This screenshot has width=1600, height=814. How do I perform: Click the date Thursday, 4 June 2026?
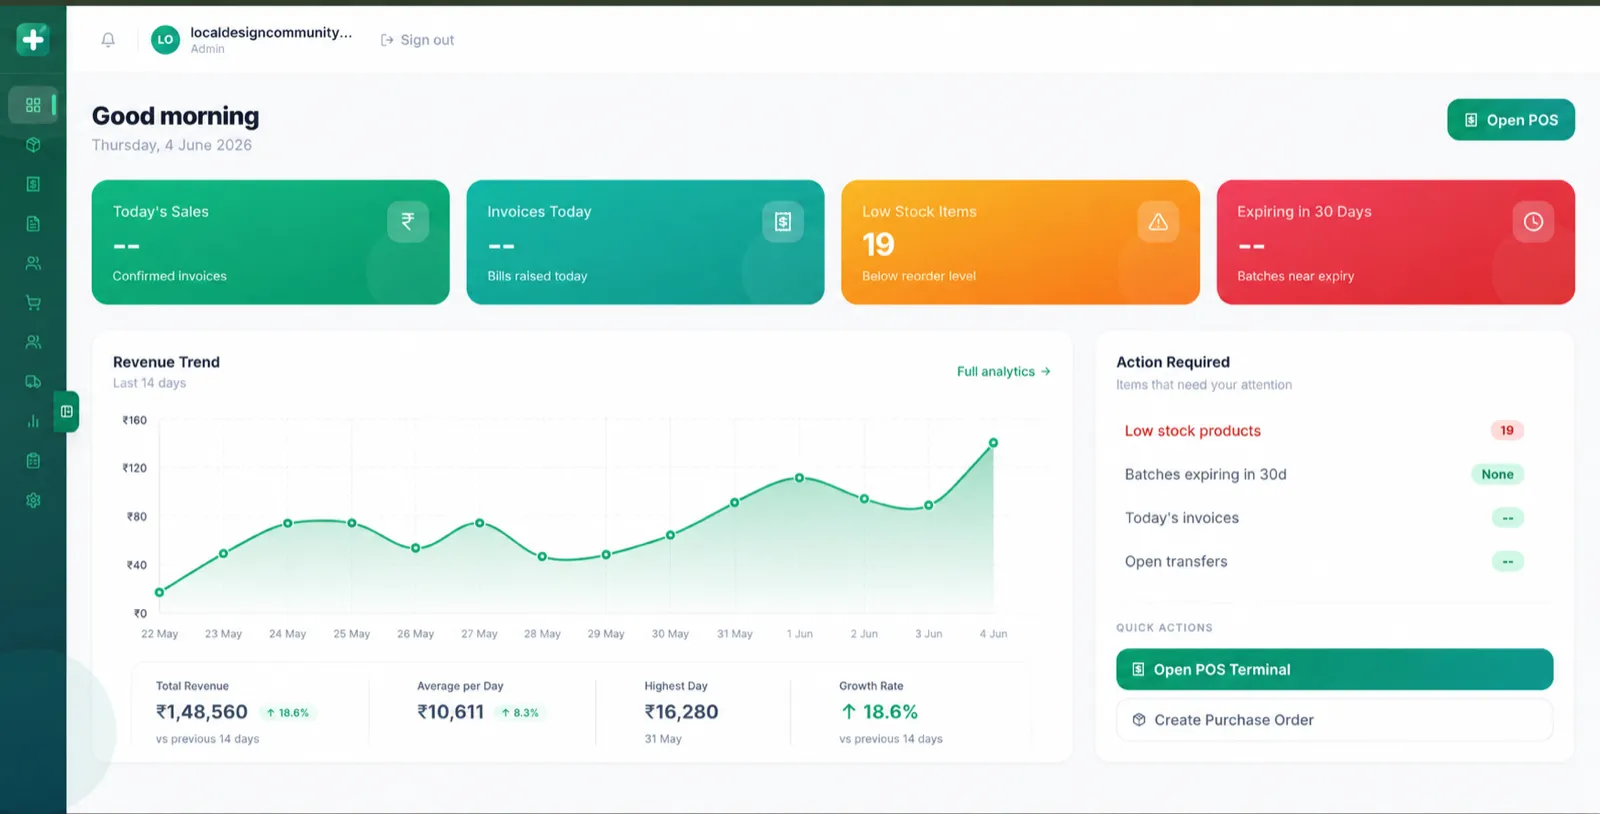[x=172, y=145]
